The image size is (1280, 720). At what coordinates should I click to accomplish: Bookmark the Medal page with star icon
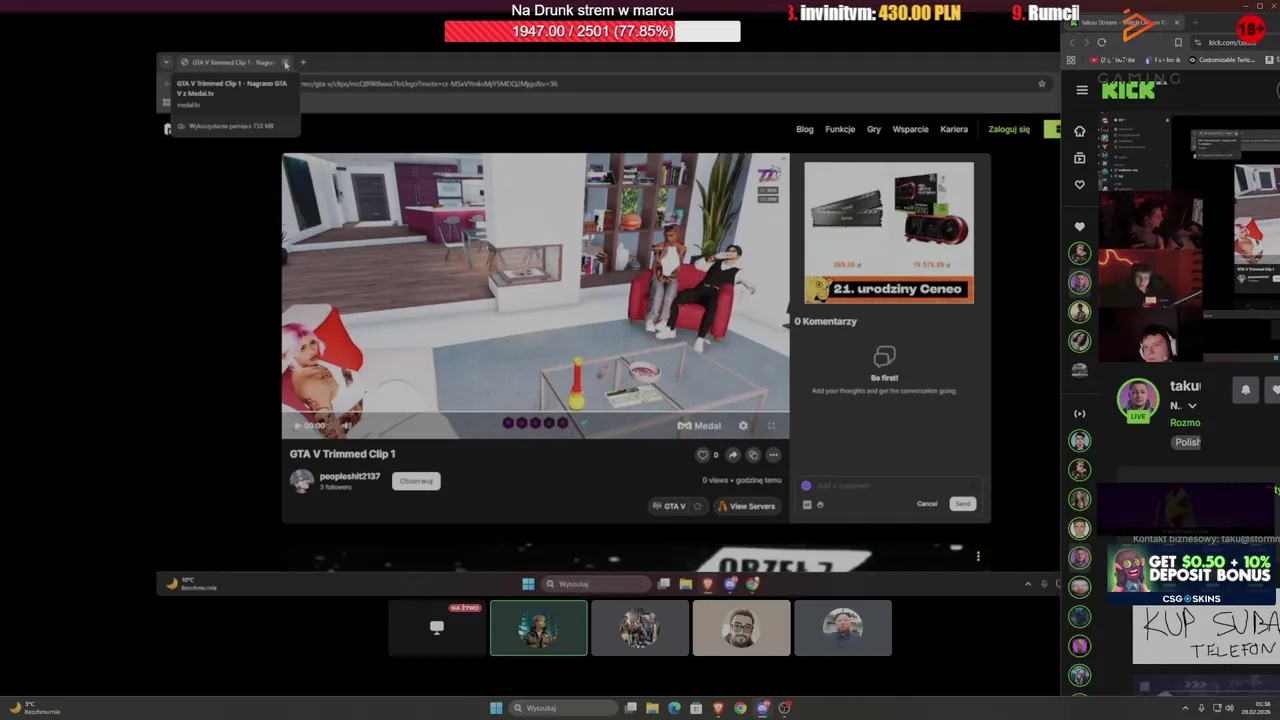point(1041,84)
